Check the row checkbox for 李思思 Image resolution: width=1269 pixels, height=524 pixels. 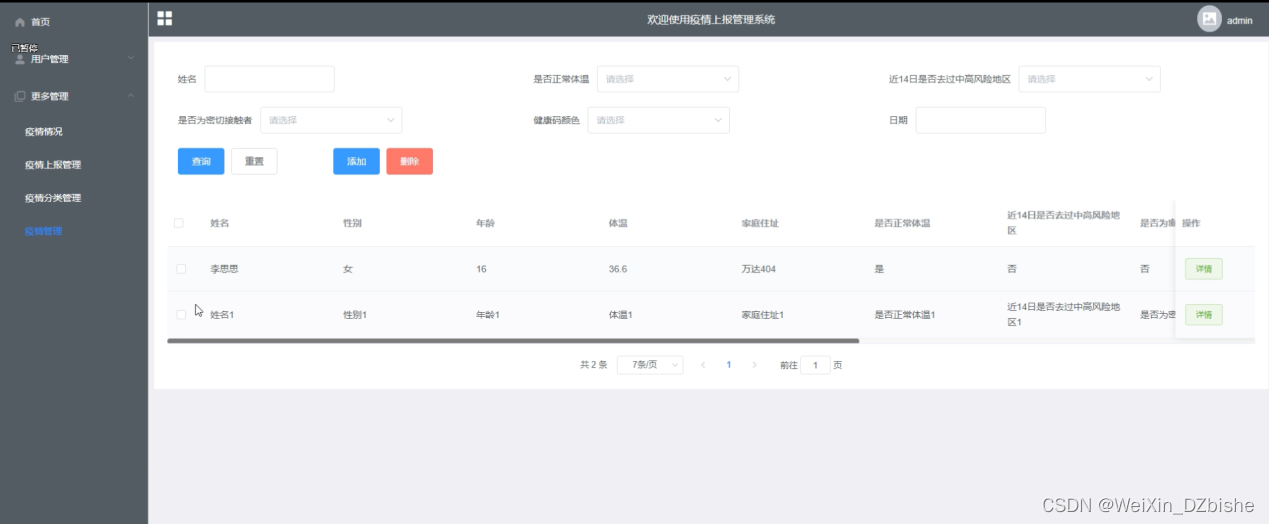(x=181, y=269)
